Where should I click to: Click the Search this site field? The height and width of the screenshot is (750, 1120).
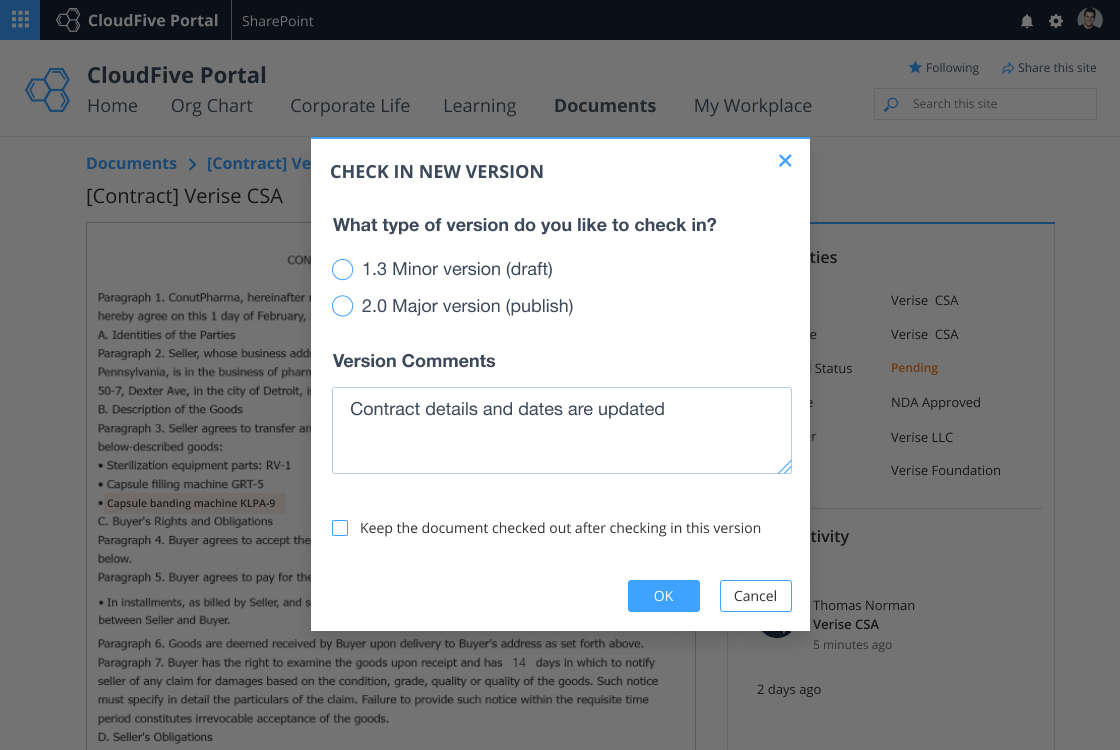(995, 104)
